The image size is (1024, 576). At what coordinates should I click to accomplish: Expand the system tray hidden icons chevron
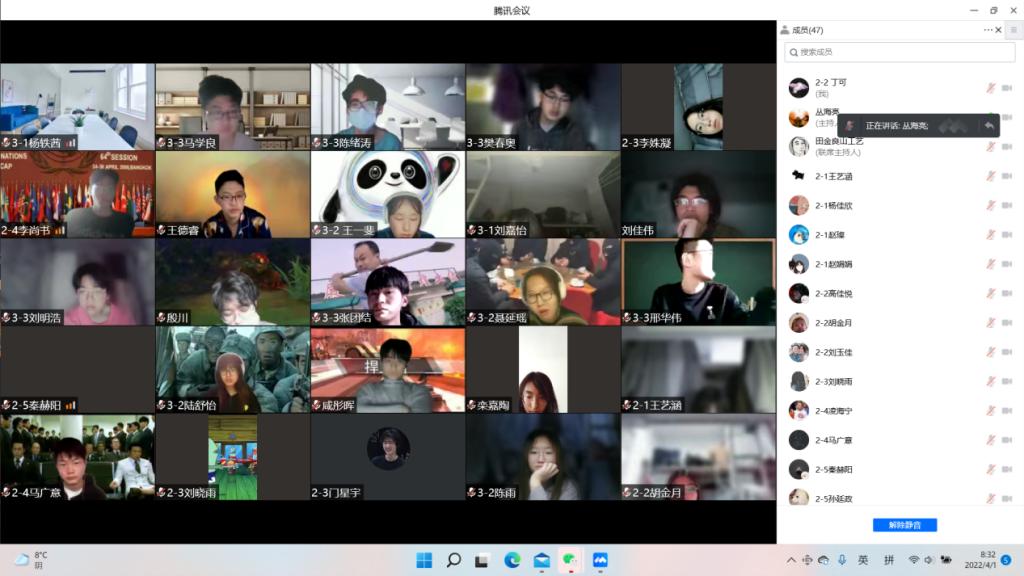(791, 560)
